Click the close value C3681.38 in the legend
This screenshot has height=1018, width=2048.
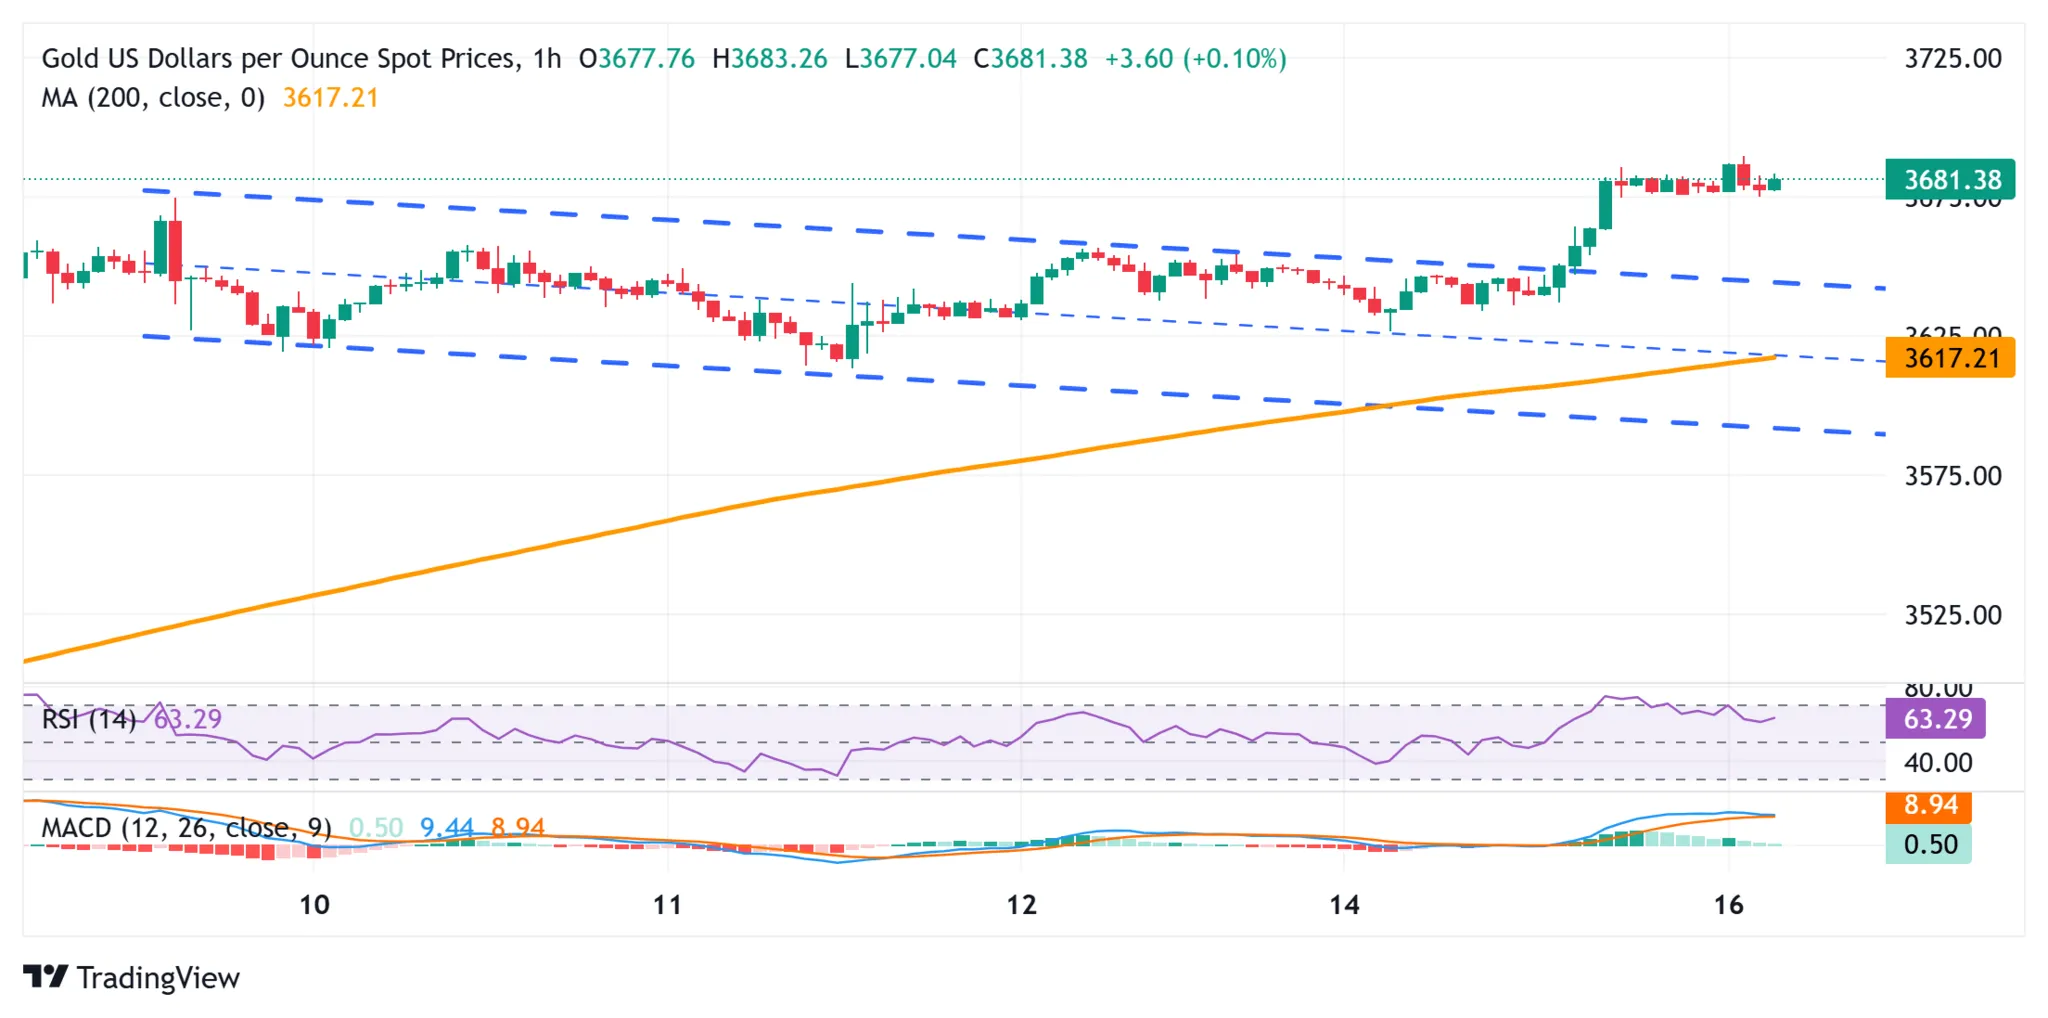(1029, 58)
